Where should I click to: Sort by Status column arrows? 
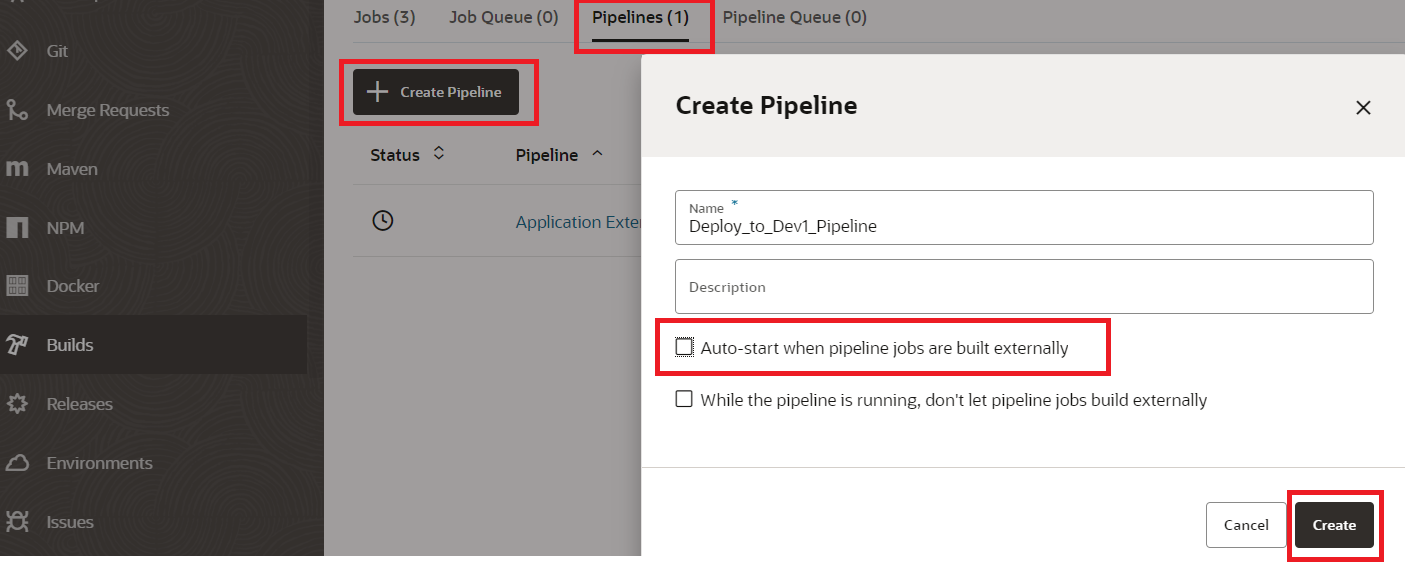point(438,154)
